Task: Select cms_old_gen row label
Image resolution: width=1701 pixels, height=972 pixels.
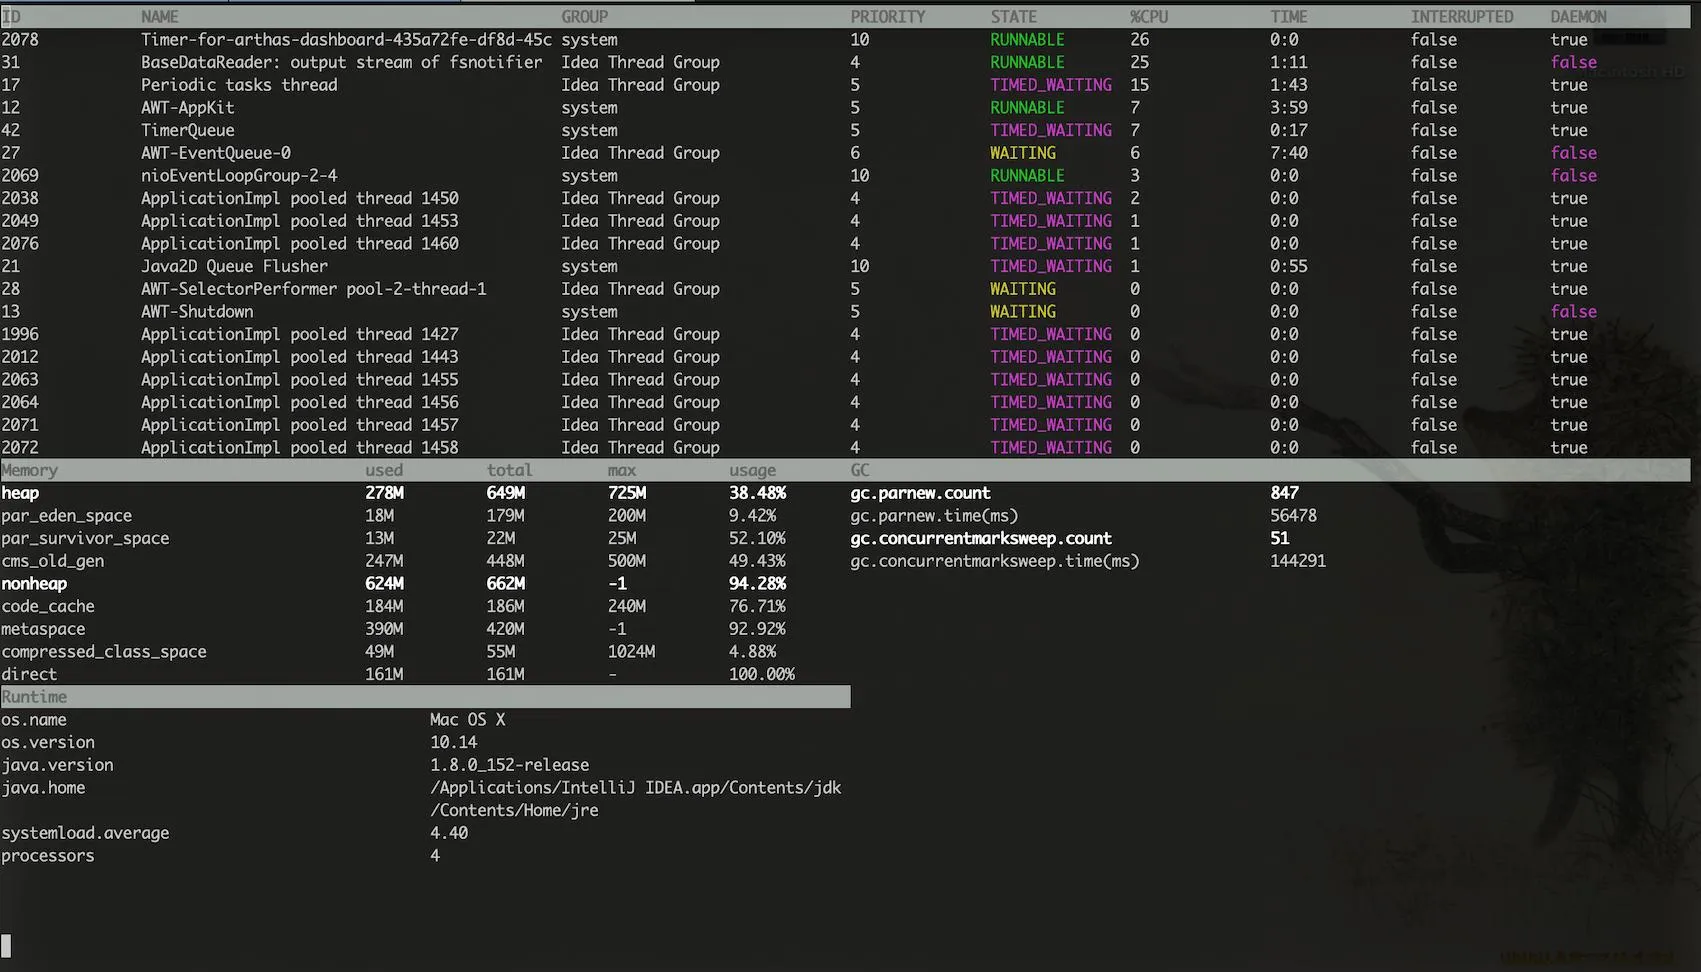Action: pyautogui.click(x=53, y=561)
